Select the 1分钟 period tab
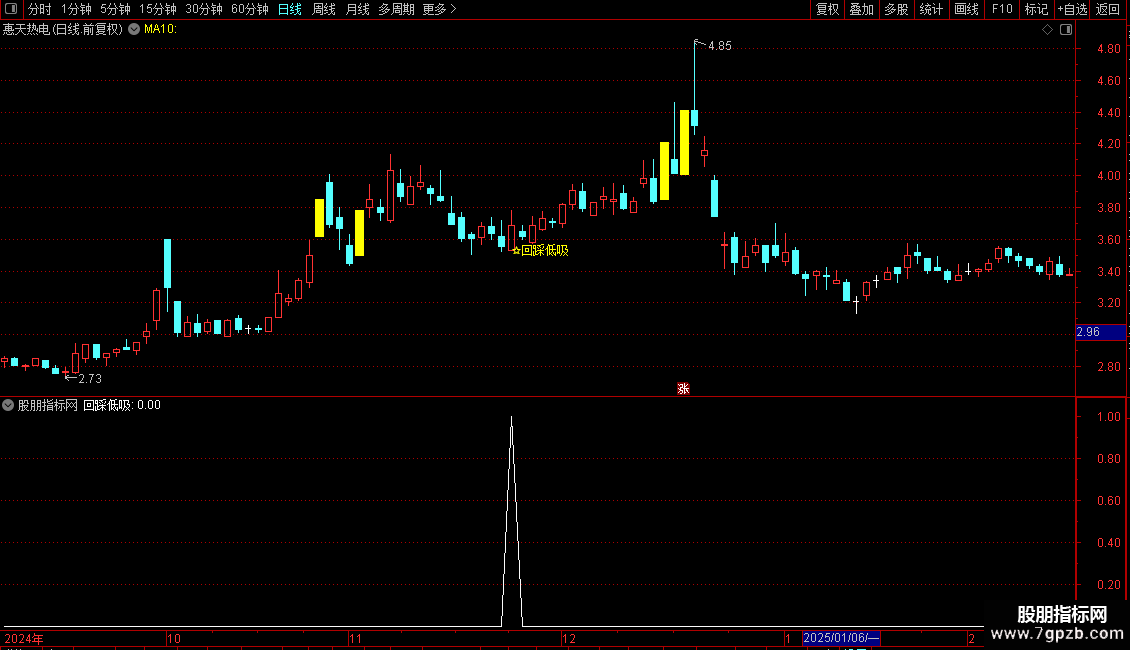Viewport: 1130px width, 650px height. pyautogui.click(x=76, y=9)
